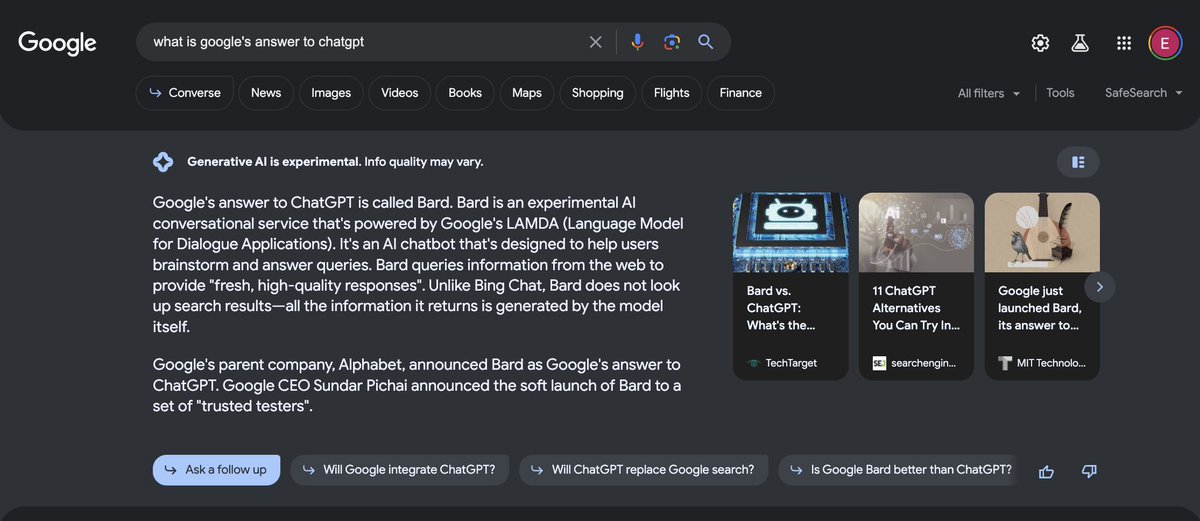The width and height of the screenshot is (1200, 521).
Task: Open Google Lens image search icon
Action: 672,42
